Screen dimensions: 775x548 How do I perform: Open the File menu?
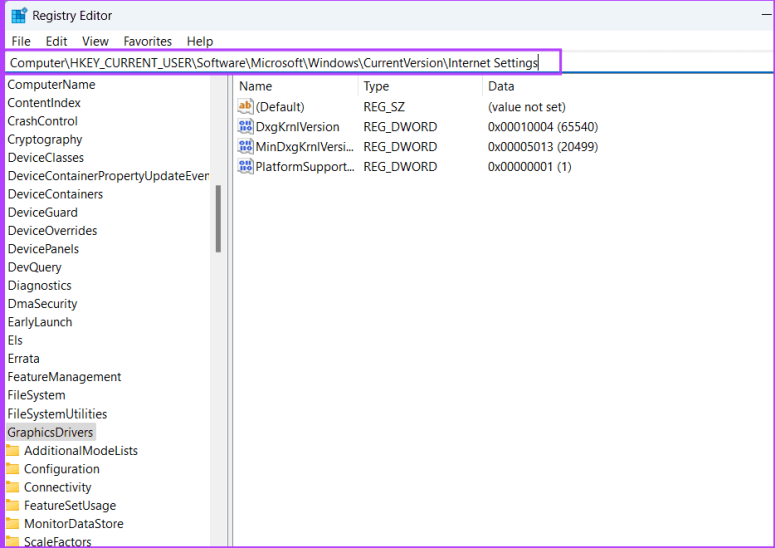21,41
